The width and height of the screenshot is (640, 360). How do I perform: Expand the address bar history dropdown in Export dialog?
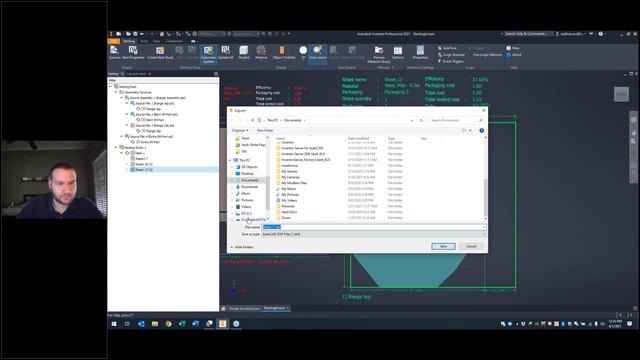pos(411,120)
